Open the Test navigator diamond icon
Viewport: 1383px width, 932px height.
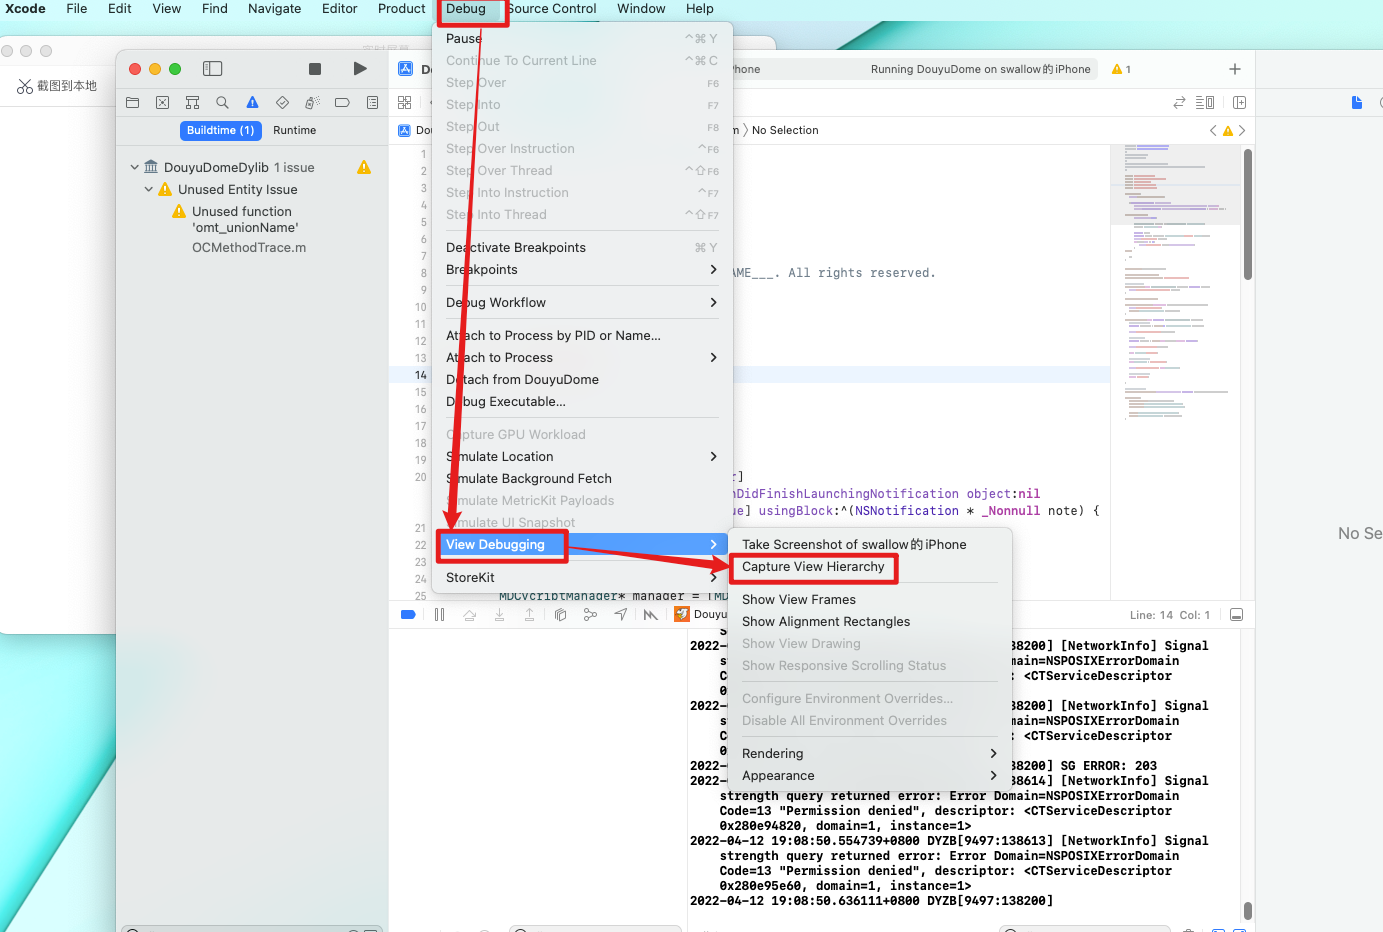(282, 102)
